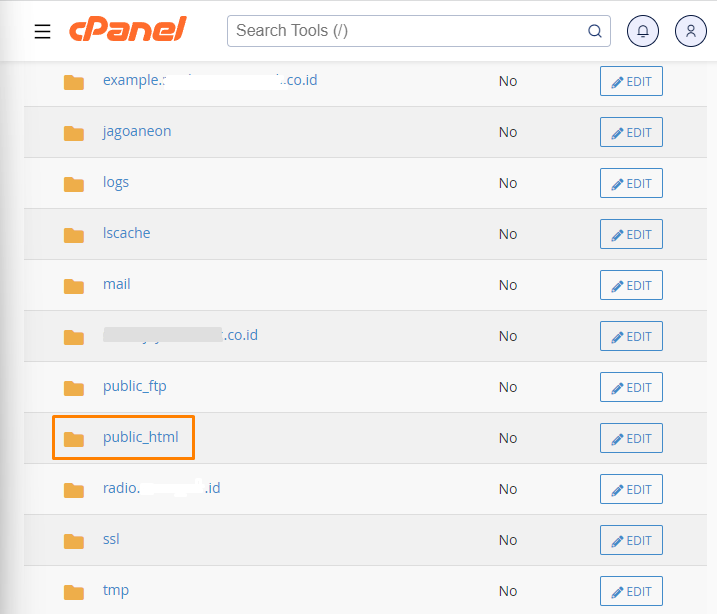Edit the ssl folder

tap(631, 540)
